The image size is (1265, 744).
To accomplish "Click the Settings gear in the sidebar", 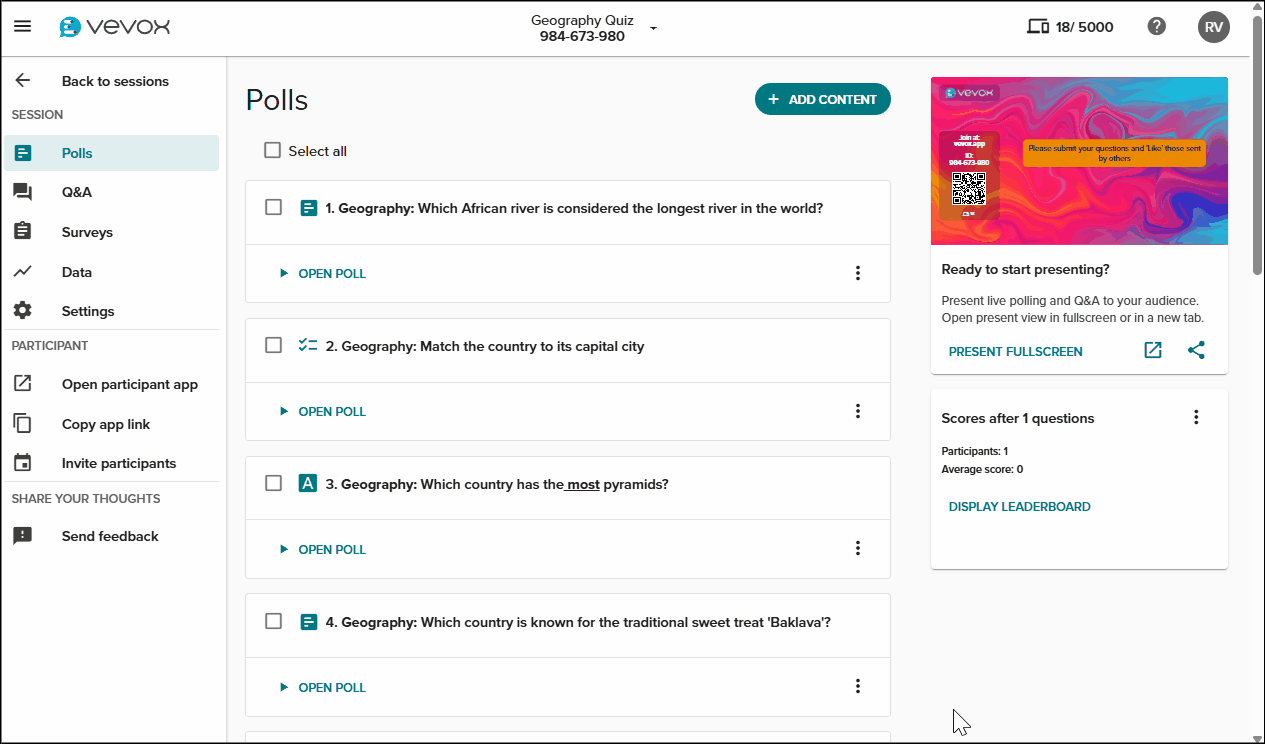I will pyautogui.click(x=22, y=310).
